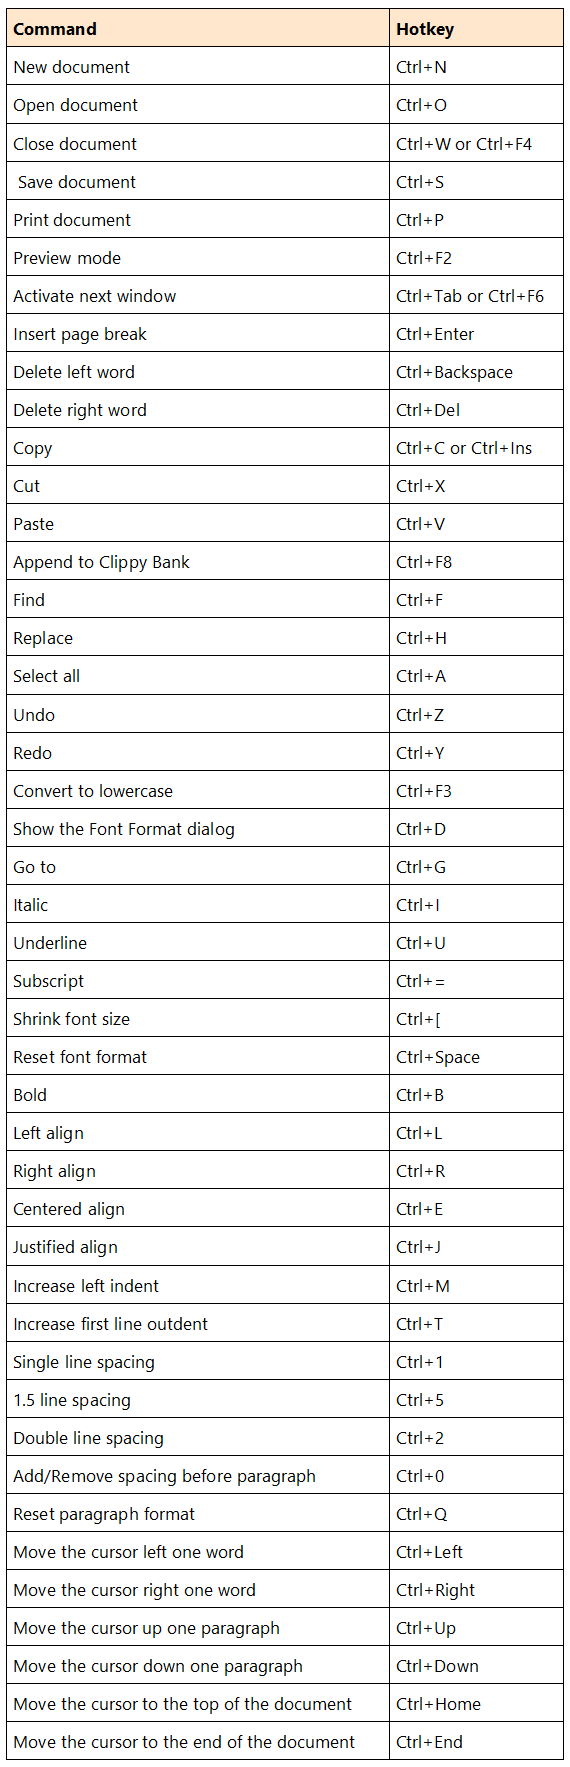
Task: Click the Convert to lowercase row
Action: click(x=285, y=790)
